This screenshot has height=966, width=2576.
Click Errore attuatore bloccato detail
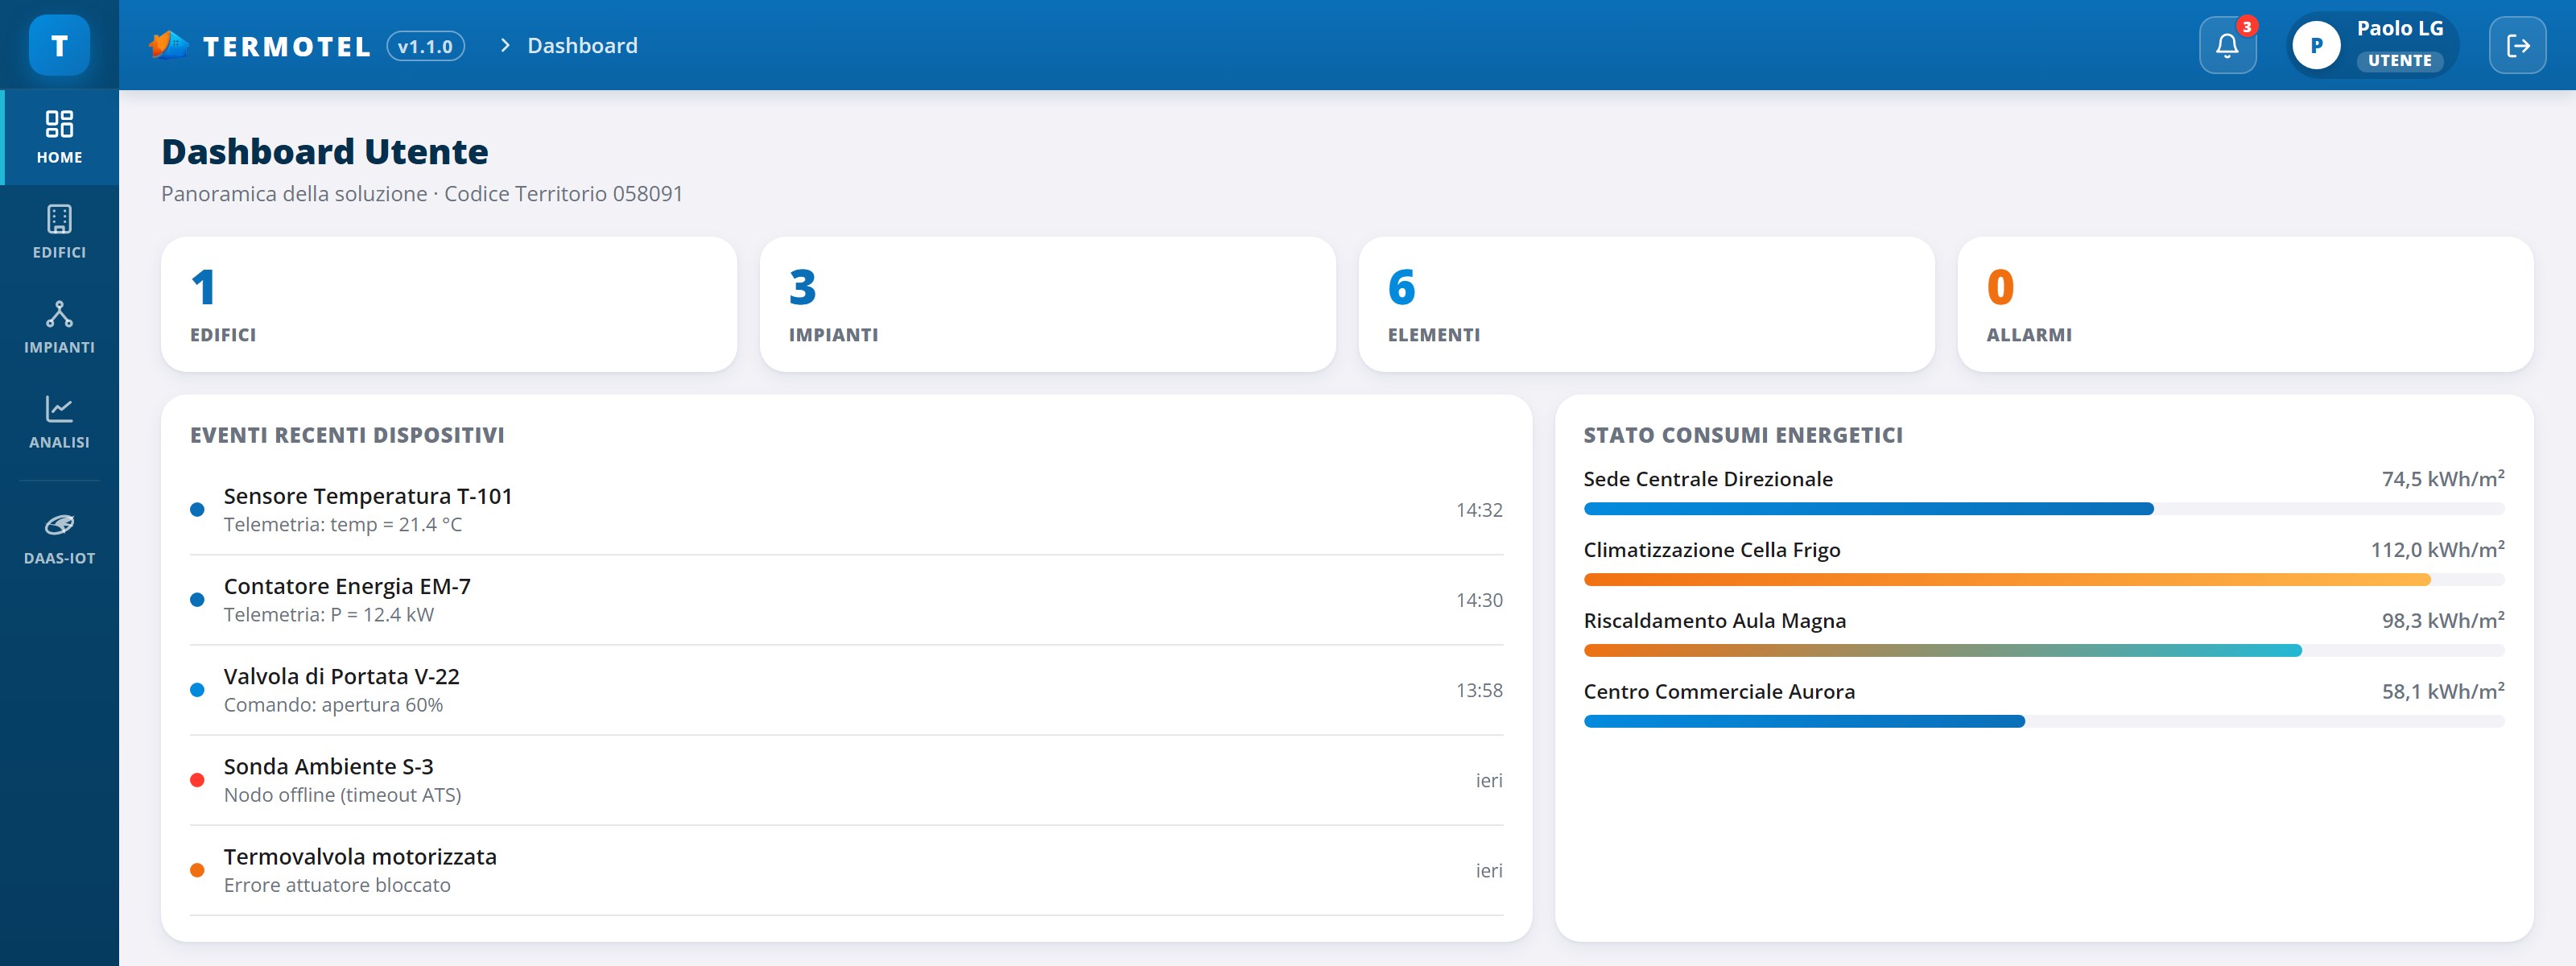[337, 885]
